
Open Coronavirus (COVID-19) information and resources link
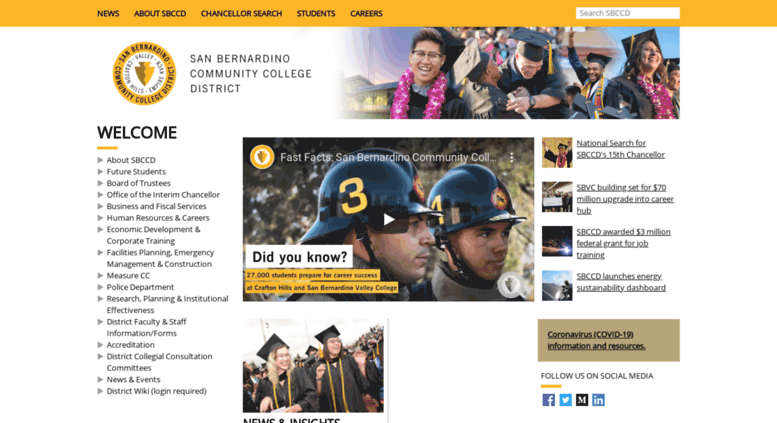[x=596, y=340]
